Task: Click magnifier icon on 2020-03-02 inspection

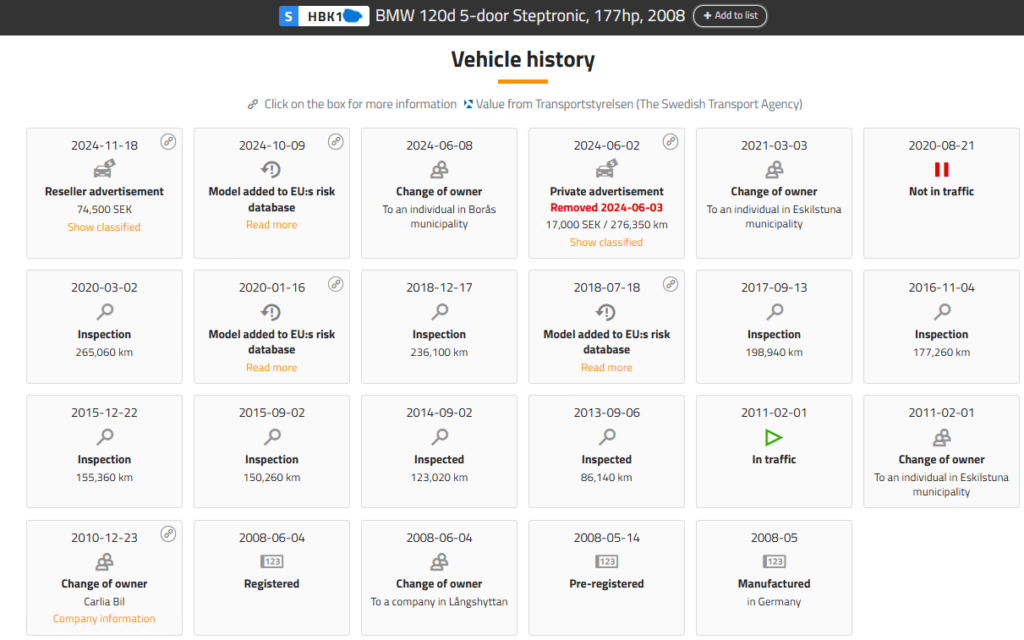Action: point(104,312)
